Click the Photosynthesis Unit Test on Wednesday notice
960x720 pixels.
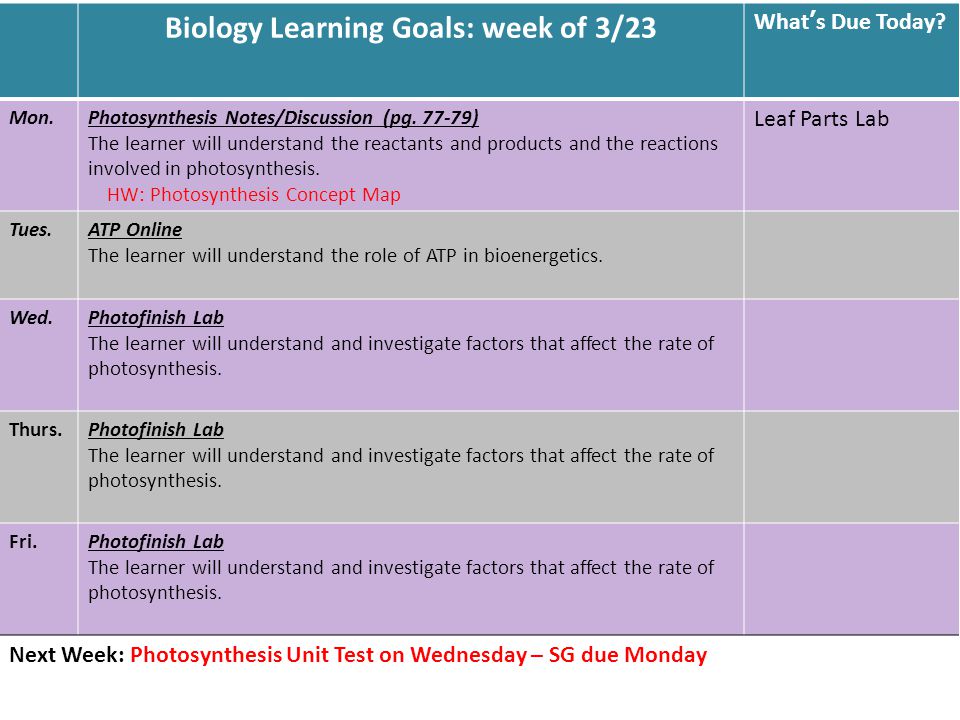coord(329,655)
